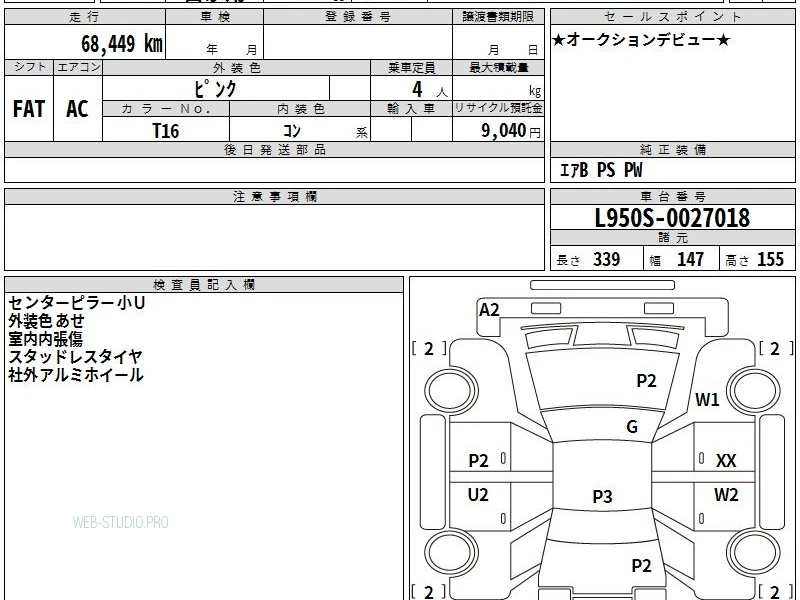Select the chassis number L950S-0027018
The height and width of the screenshot is (600, 800).
pos(672,218)
